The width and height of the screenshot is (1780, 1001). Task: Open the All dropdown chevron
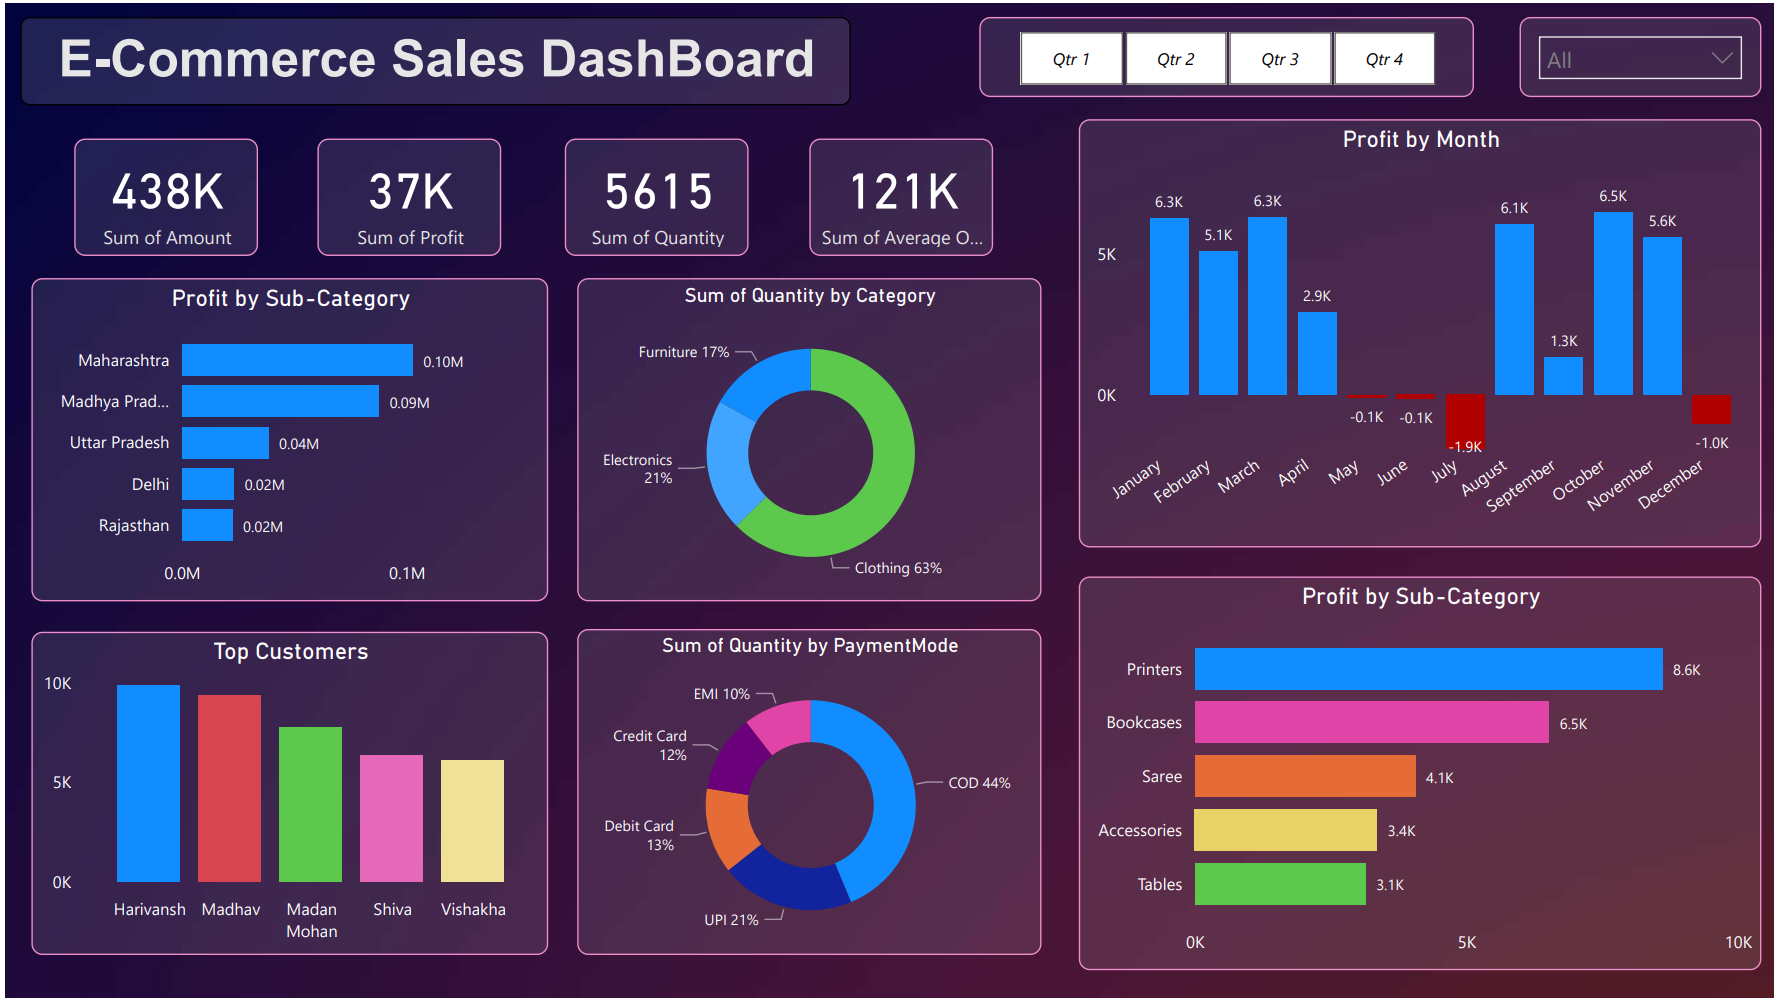coord(1721,58)
